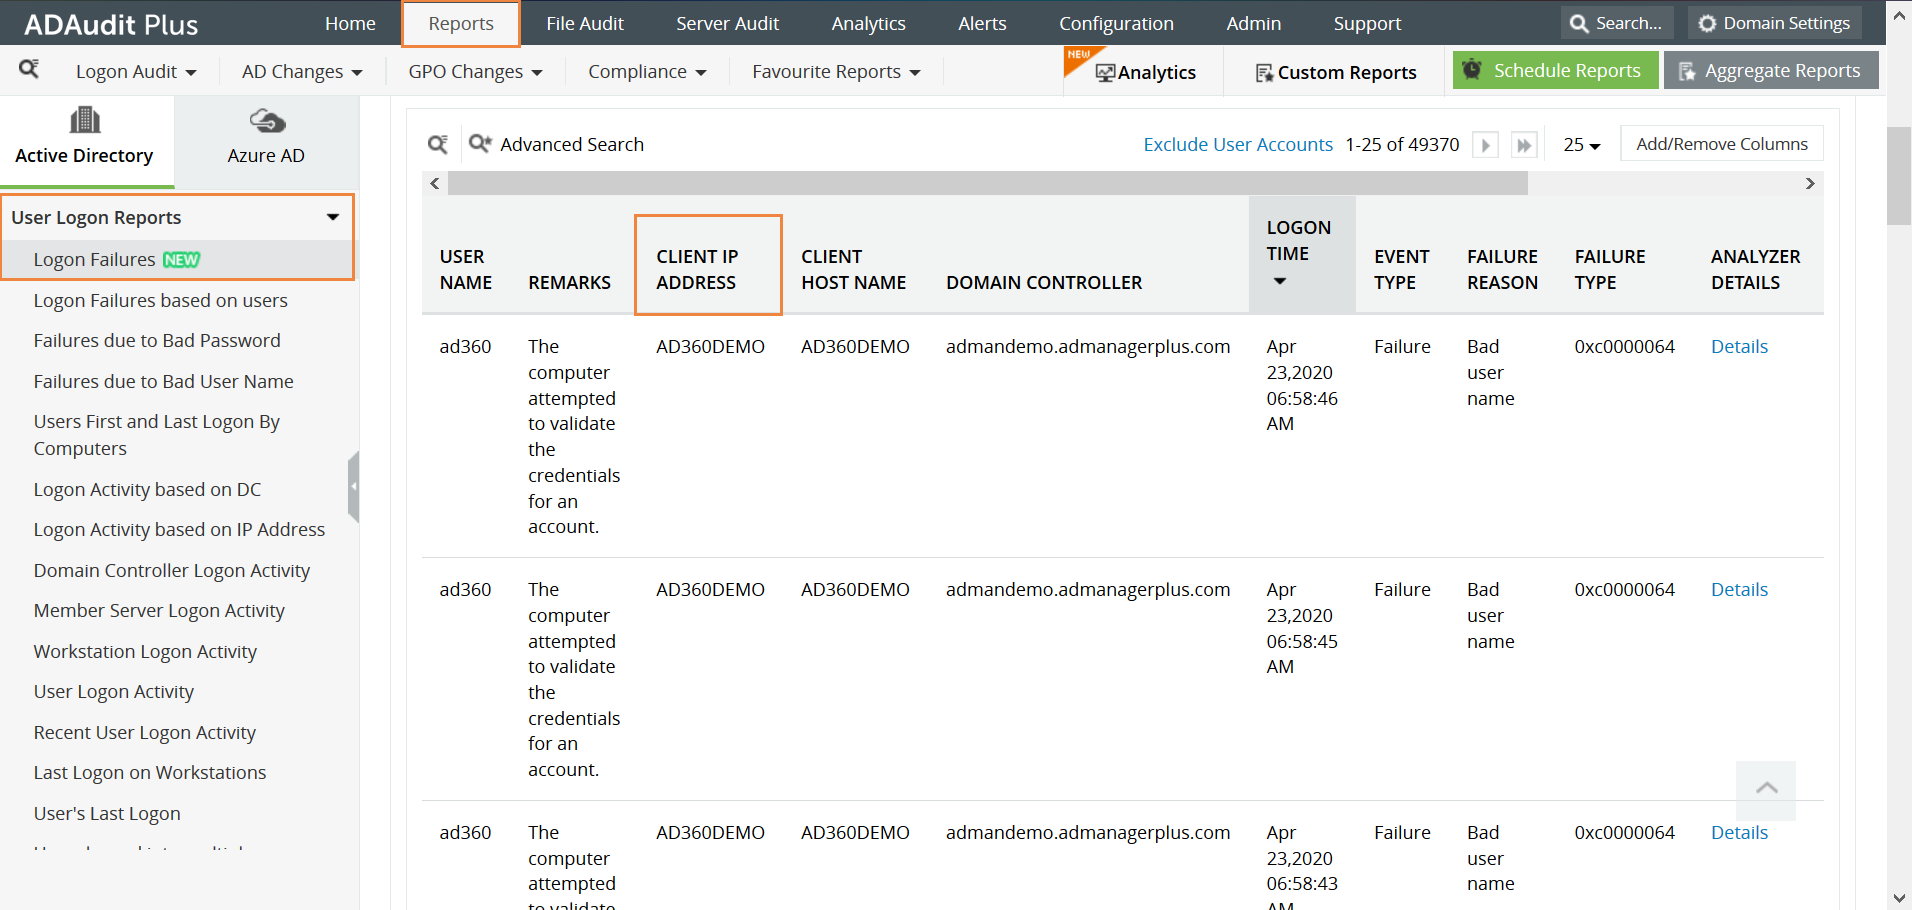Sort by Logon Time descending arrow

pyautogui.click(x=1280, y=281)
